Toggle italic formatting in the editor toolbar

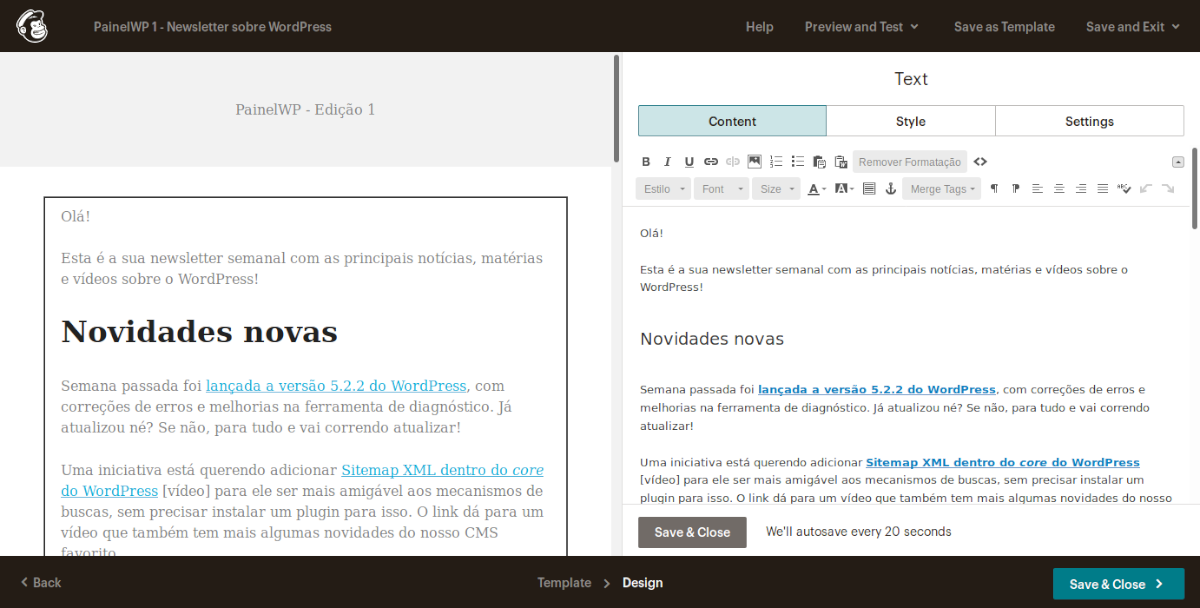click(x=667, y=162)
